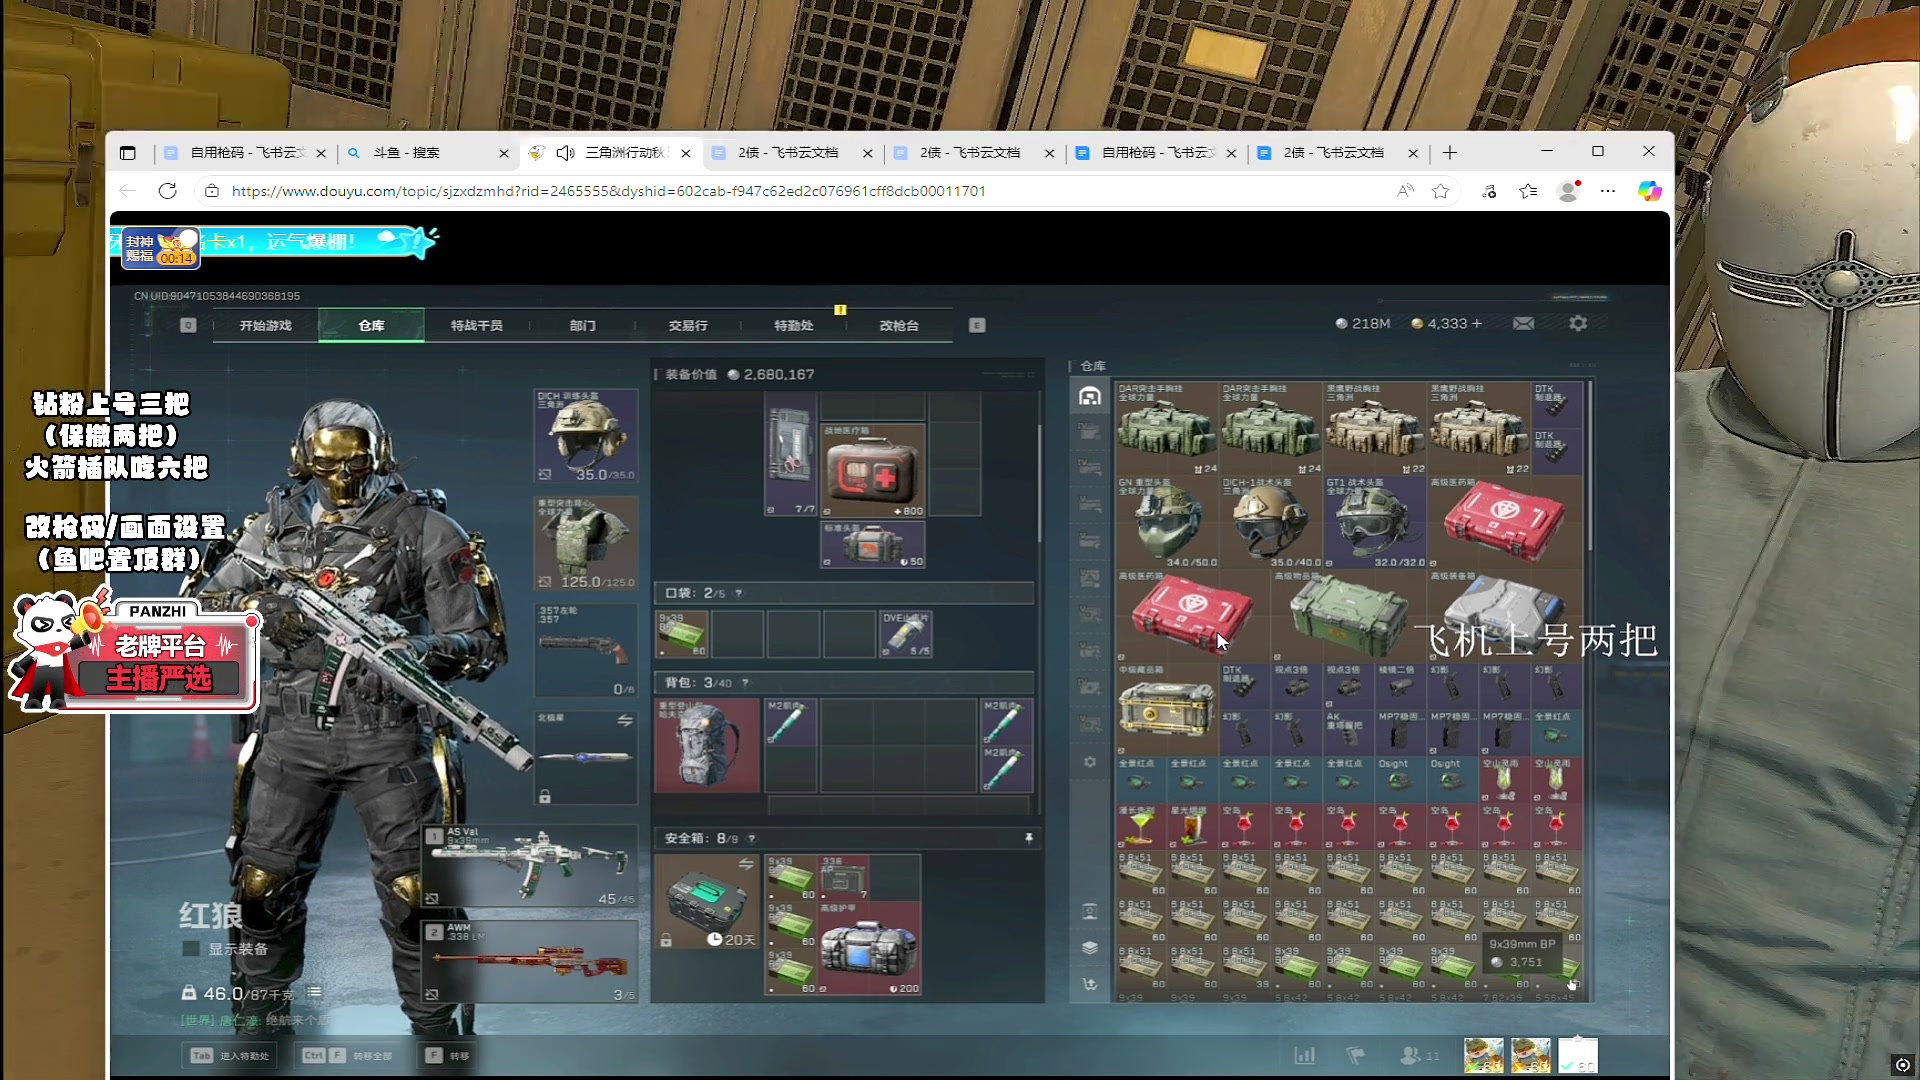The width and height of the screenshot is (1920, 1080).
Task: Select the 开始游戏 game tab
Action: [x=265, y=326]
